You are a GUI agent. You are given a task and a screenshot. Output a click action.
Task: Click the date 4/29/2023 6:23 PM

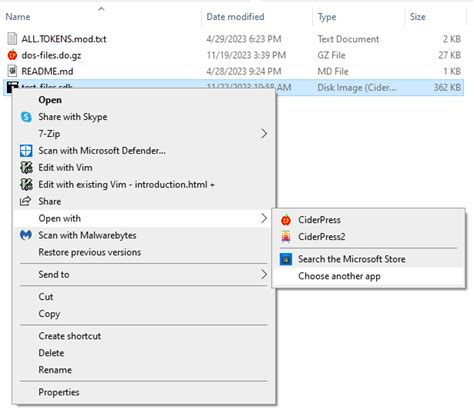244,39
